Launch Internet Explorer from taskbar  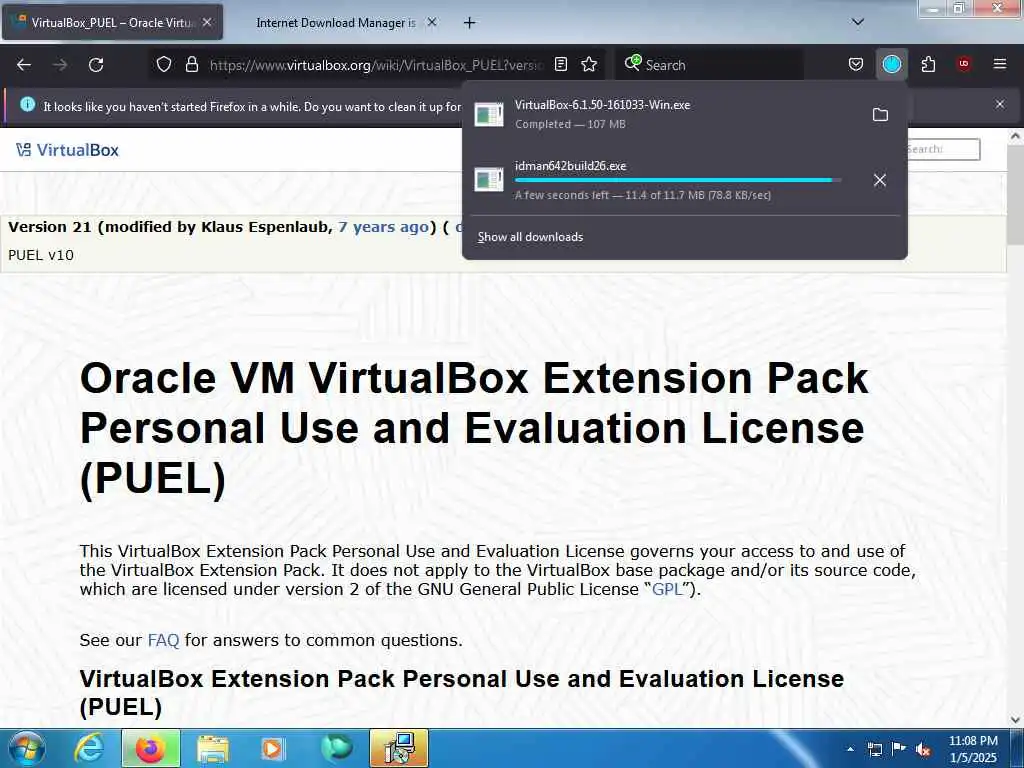pyautogui.click(x=89, y=748)
